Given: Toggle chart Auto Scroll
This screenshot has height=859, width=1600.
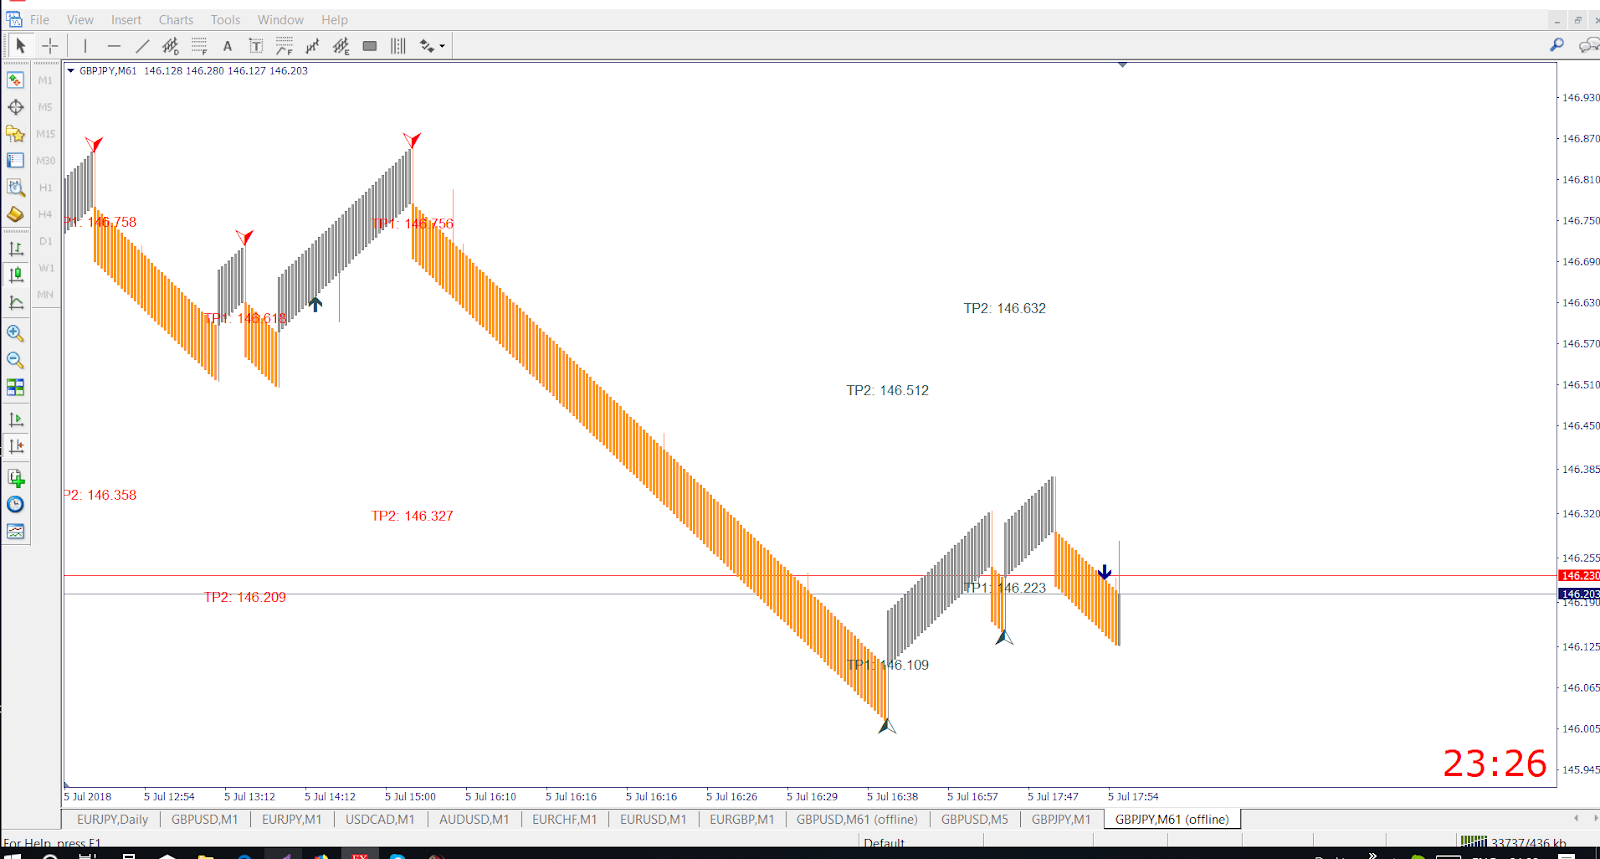Looking at the screenshot, I should click(x=15, y=420).
